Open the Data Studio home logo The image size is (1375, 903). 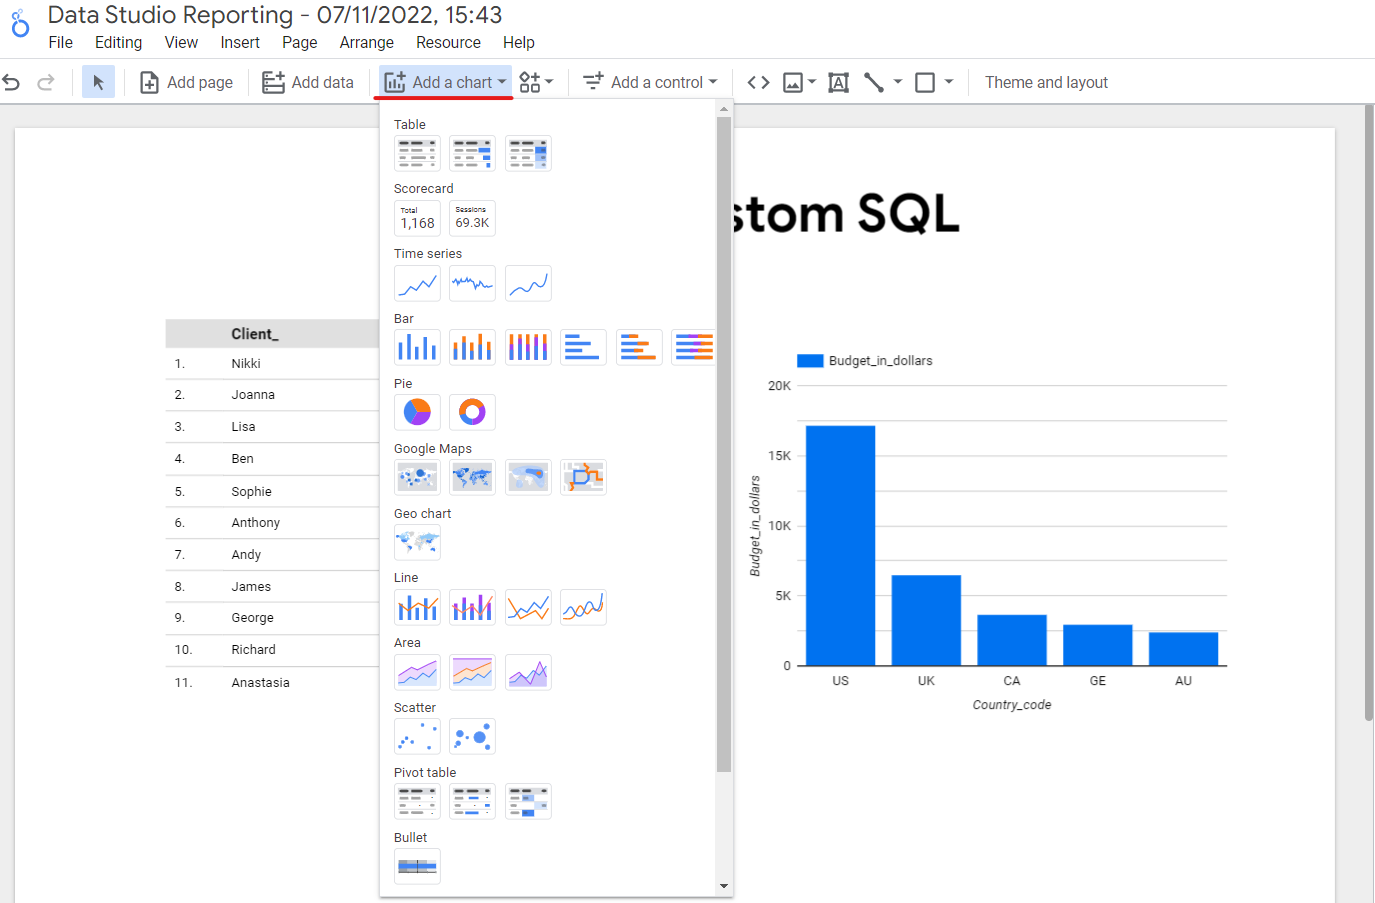(x=20, y=23)
